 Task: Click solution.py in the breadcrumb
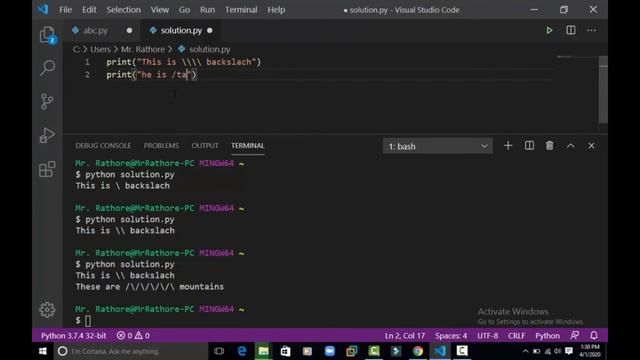point(209,49)
